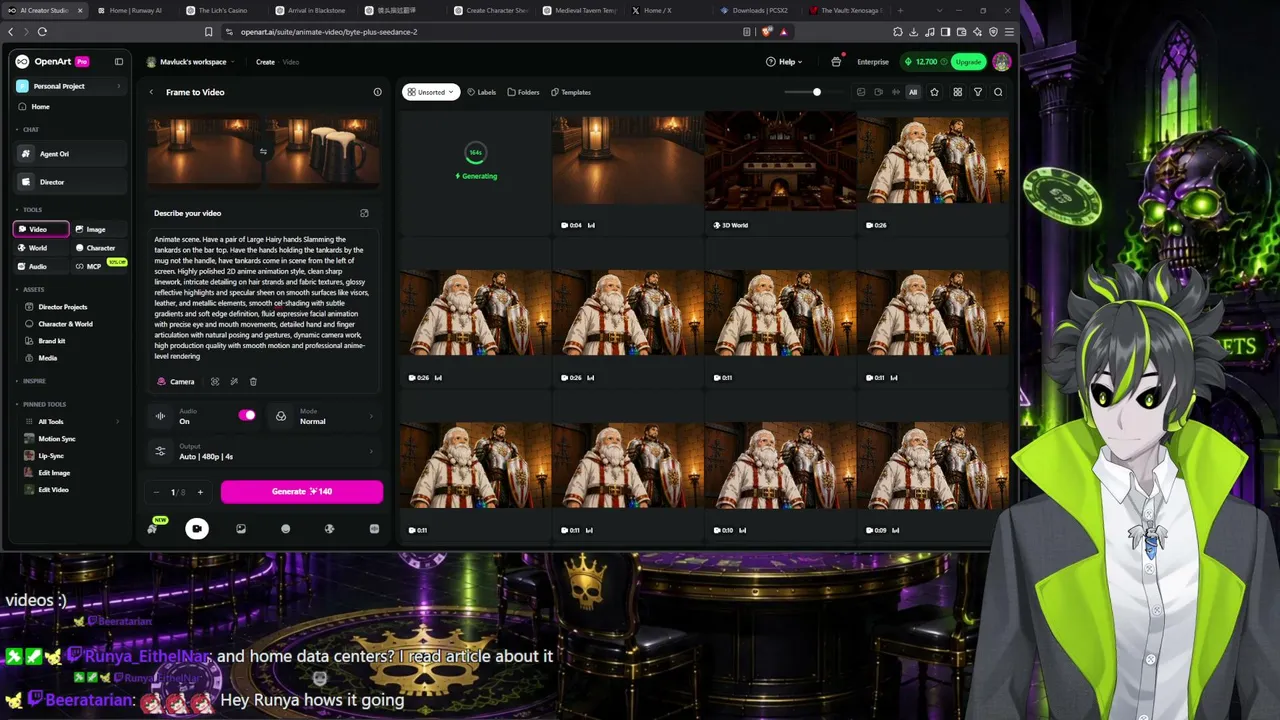Open the Mavluck's workspace dropdown
Screen dimensions: 1280x720
[191, 62]
